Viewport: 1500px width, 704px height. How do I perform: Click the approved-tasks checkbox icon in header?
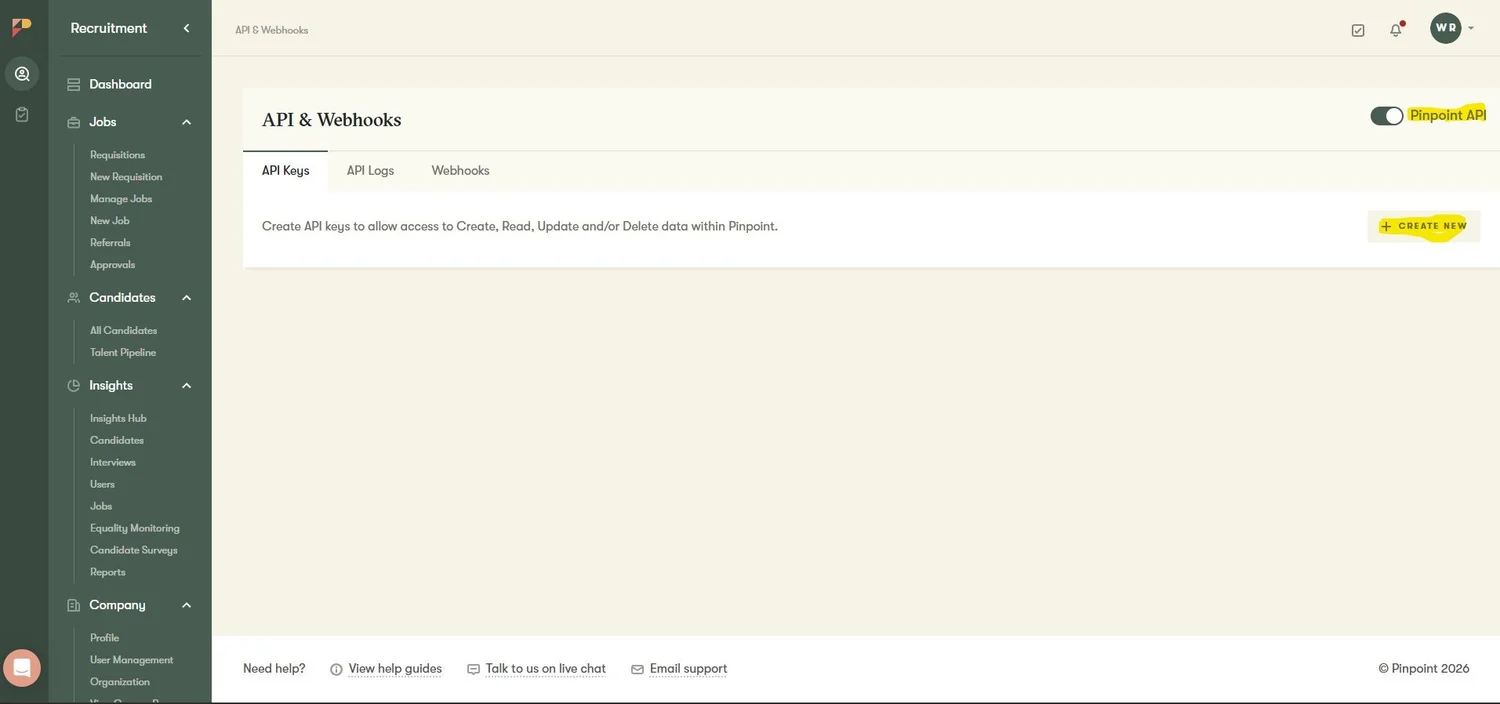1356,28
